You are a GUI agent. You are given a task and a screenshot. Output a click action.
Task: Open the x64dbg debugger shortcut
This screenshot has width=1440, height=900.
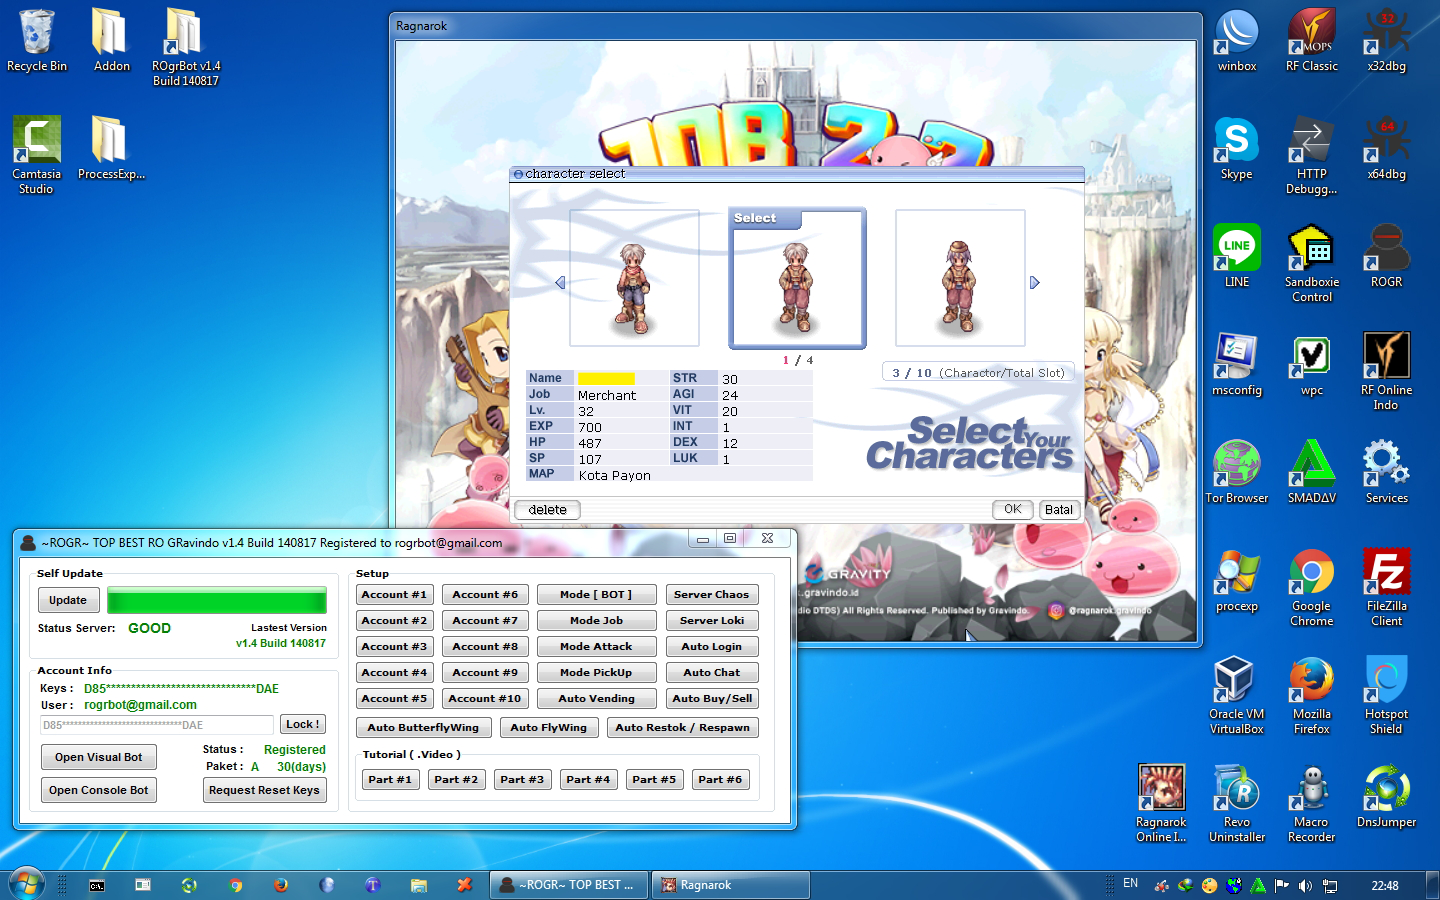point(1387,149)
